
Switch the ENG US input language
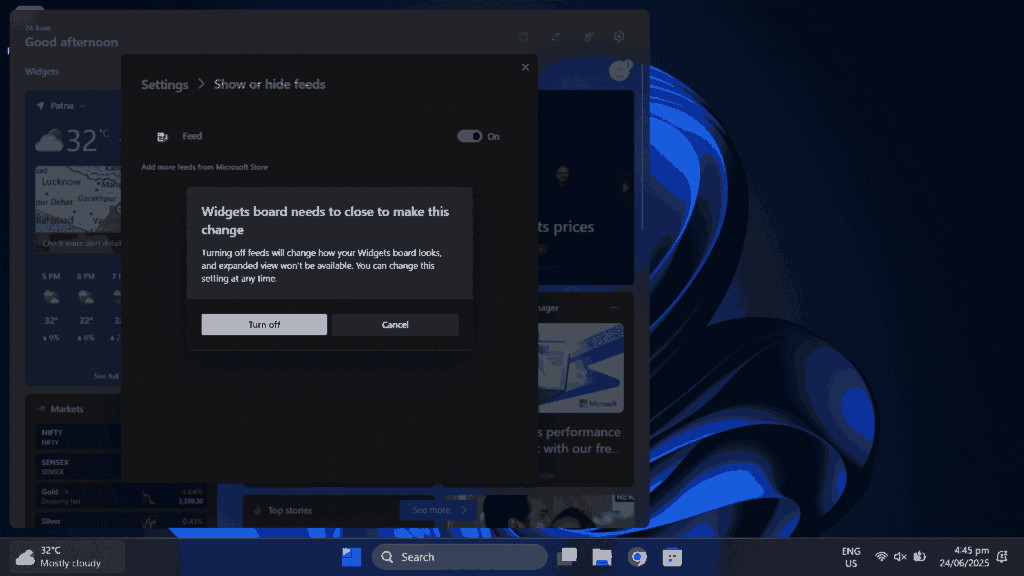[x=851, y=557]
